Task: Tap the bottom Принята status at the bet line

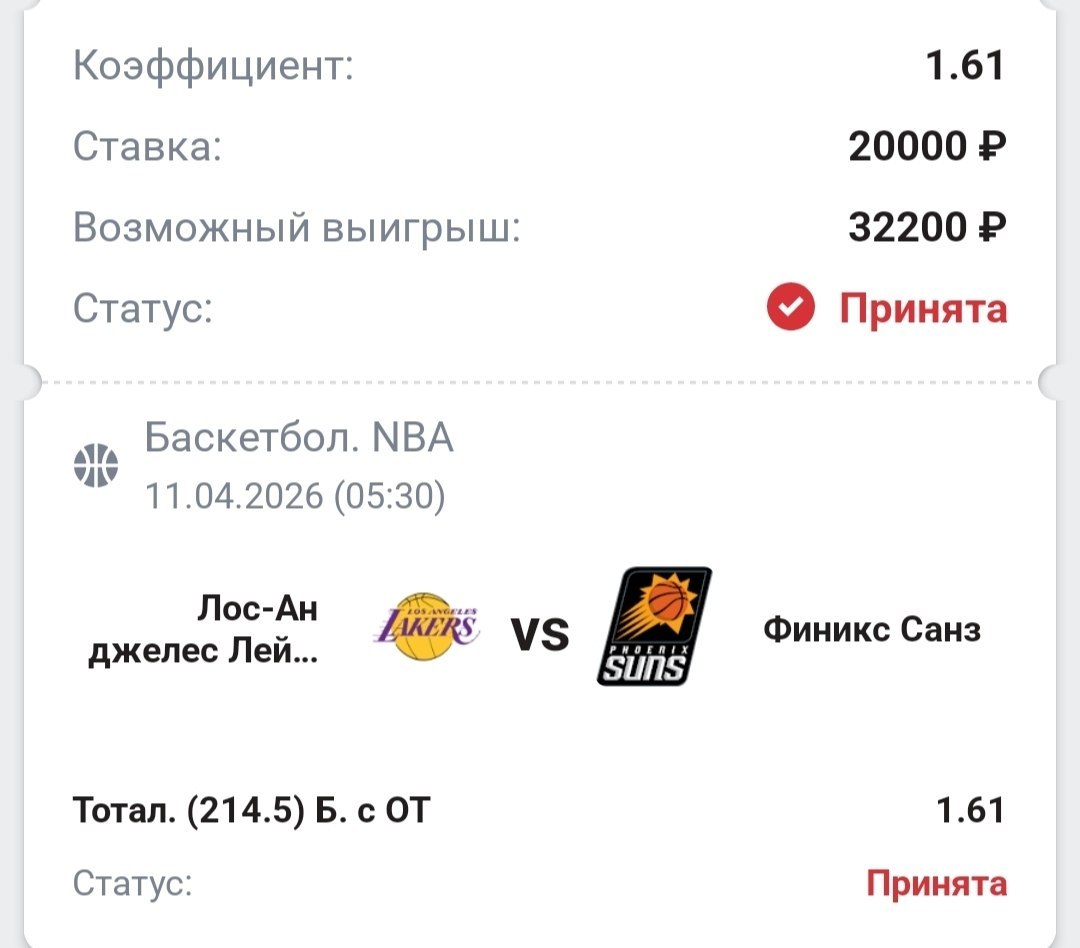Action: click(936, 884)
